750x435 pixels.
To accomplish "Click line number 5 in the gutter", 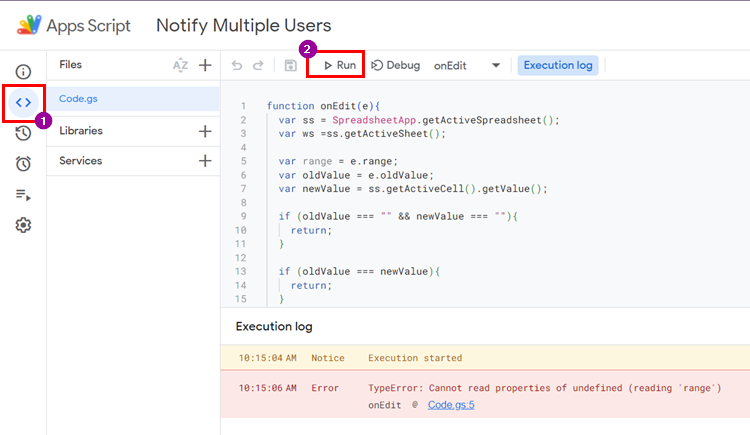I will pos(243,161).
